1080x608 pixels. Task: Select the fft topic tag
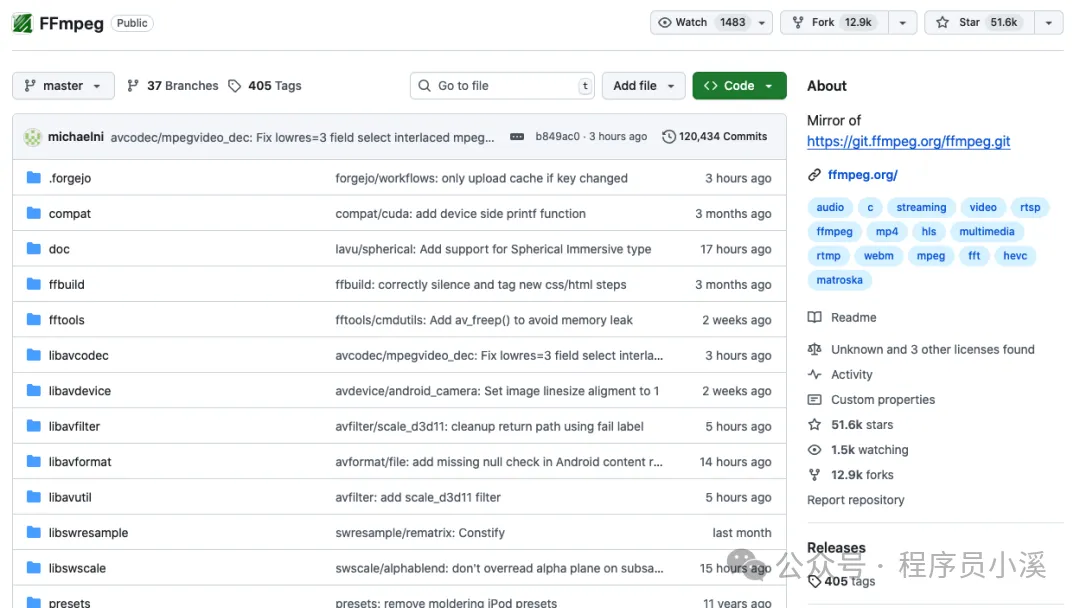[974, 255]
